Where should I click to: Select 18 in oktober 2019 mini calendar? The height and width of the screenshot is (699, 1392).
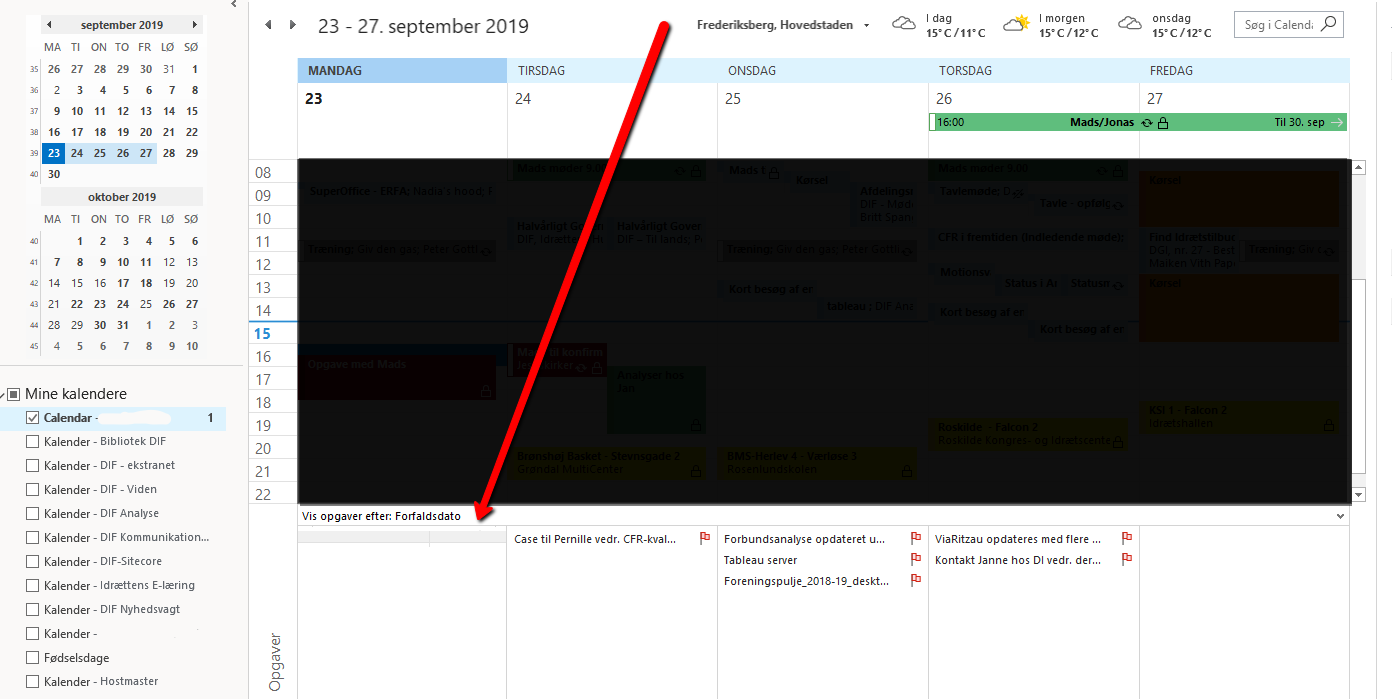(x=146, y=283)
